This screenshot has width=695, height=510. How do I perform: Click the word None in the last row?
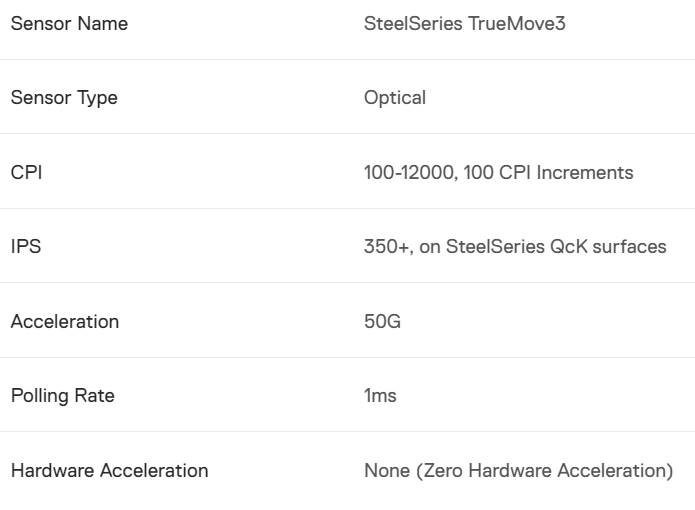pos(387,470)
